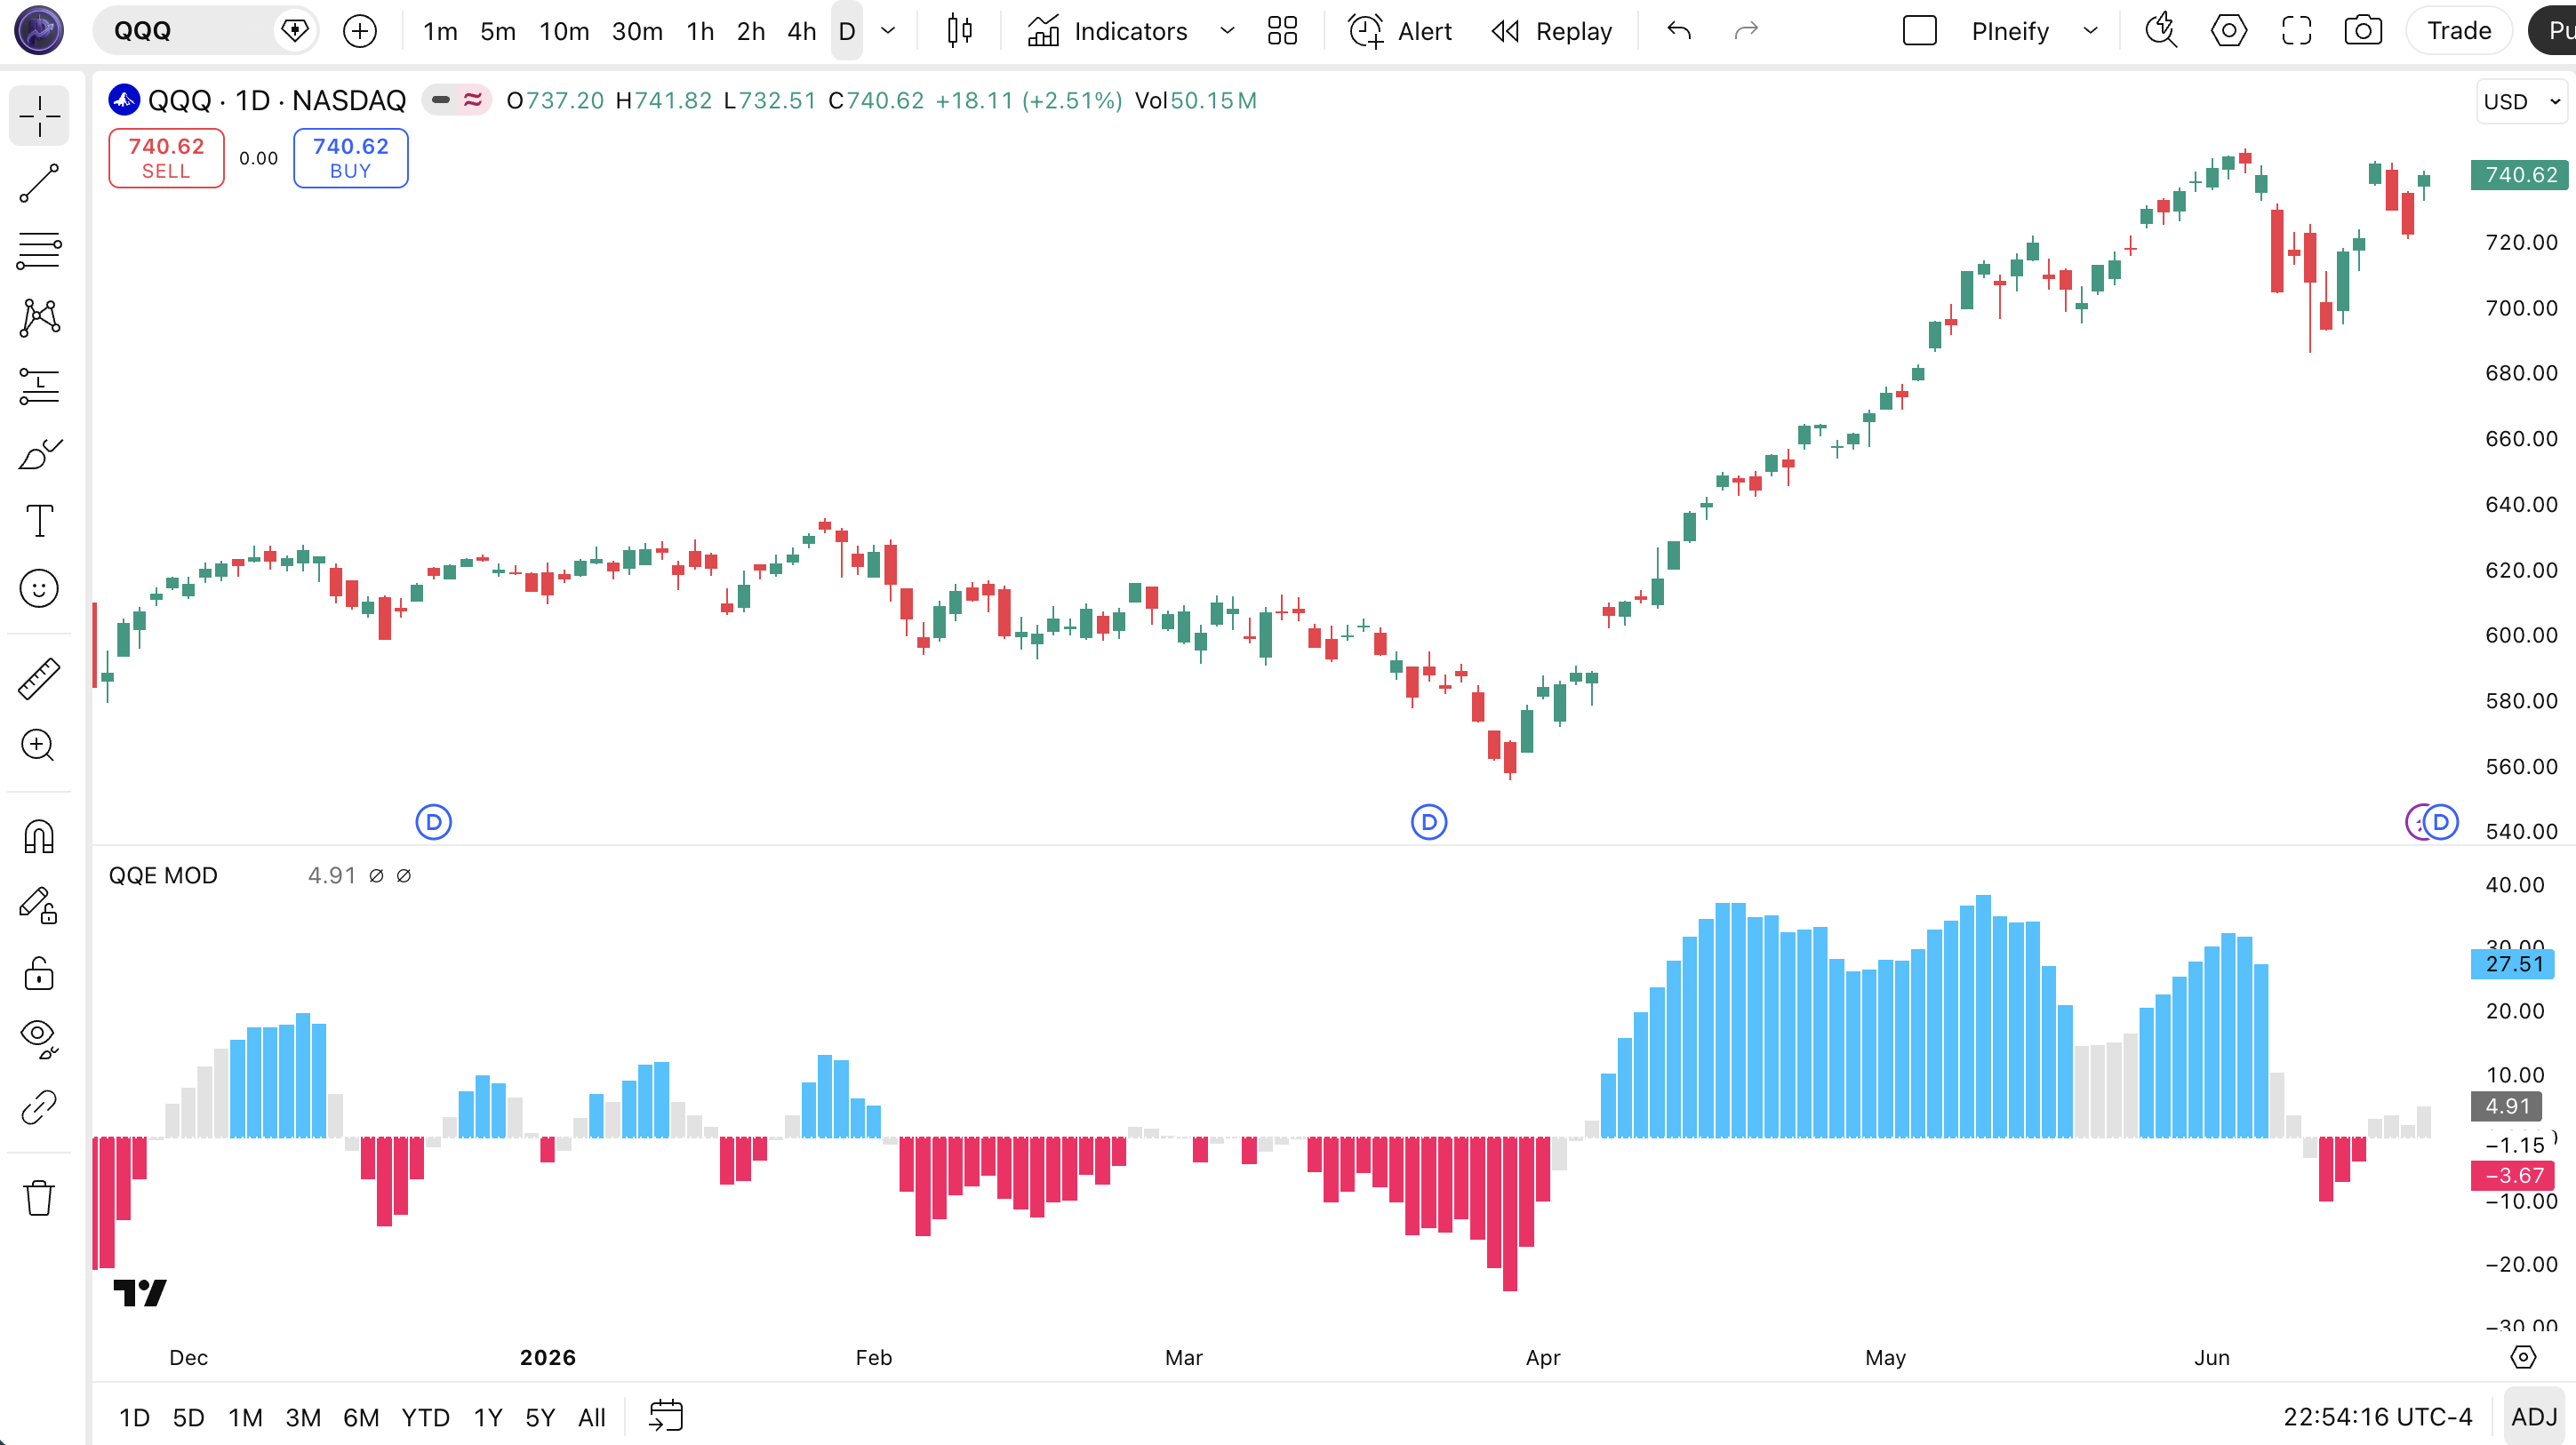Create a new Alert
Viewport: 2576px width, 1445px height.
(1400, 31)
